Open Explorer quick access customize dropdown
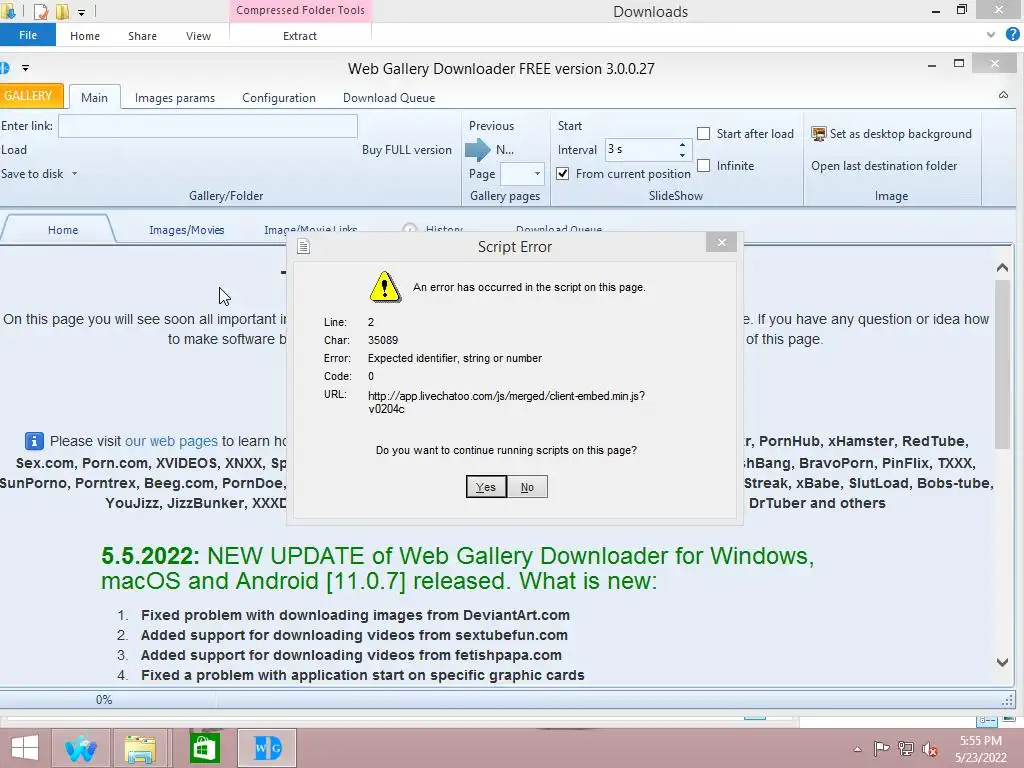 coord(81,12)
